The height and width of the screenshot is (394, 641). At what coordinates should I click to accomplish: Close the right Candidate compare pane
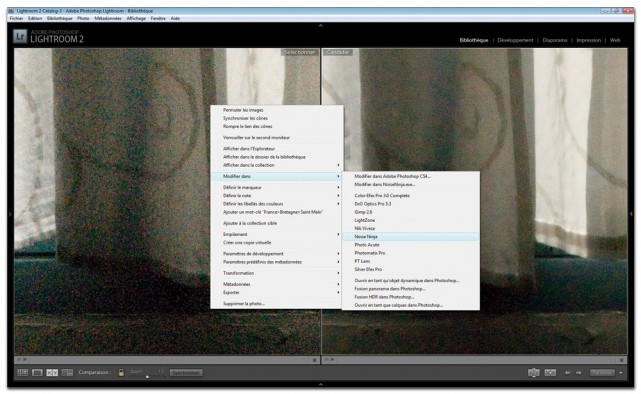[621, 360]
